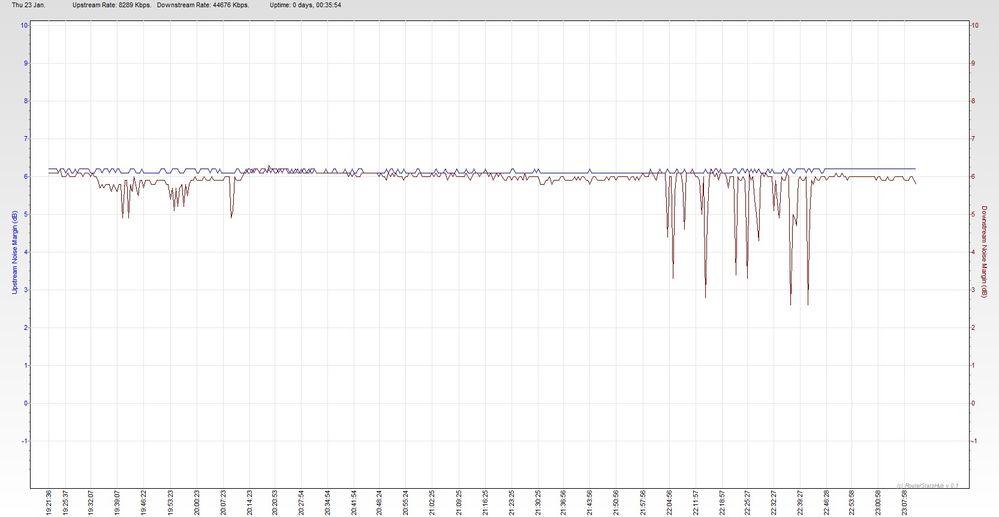Select time label 22:11:57 on the x-axis

point(694,502)
